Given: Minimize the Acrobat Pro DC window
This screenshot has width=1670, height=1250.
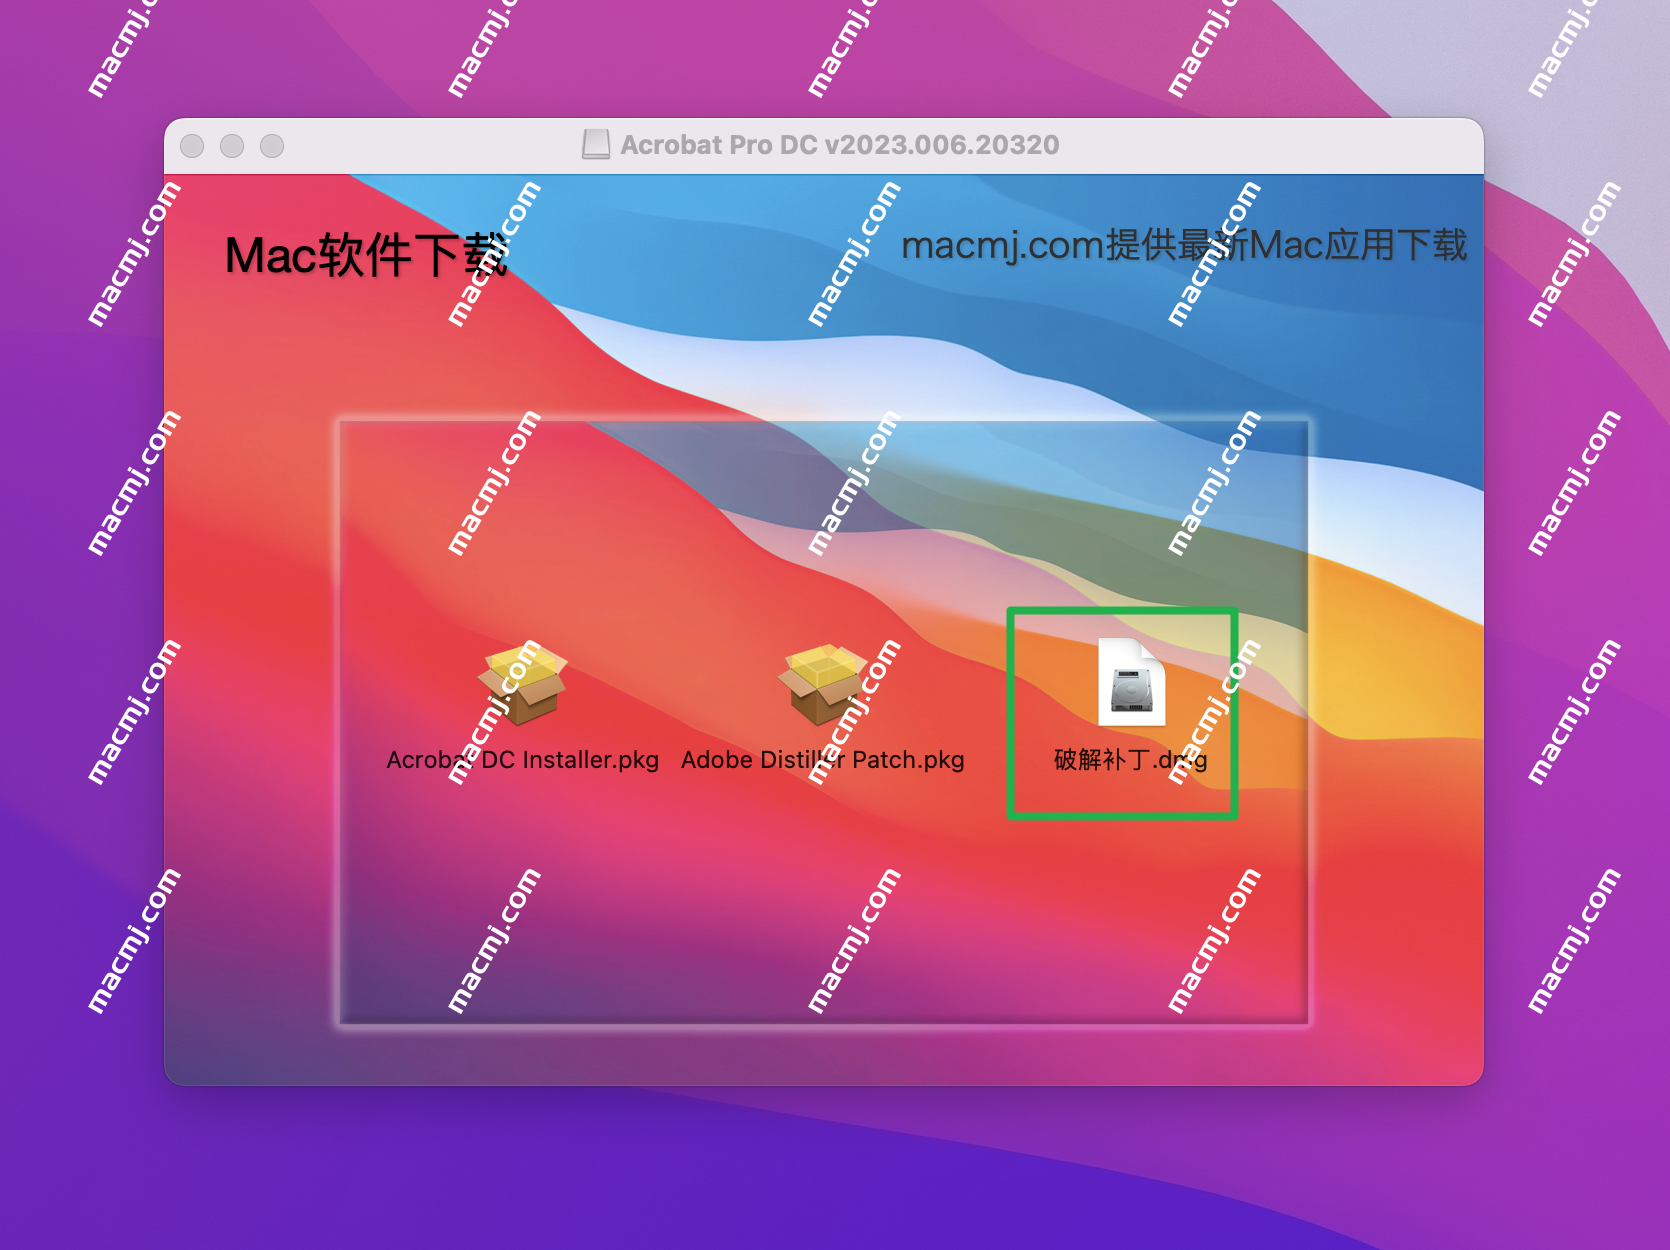Looking at the screenshot, I should coord(232,146).
